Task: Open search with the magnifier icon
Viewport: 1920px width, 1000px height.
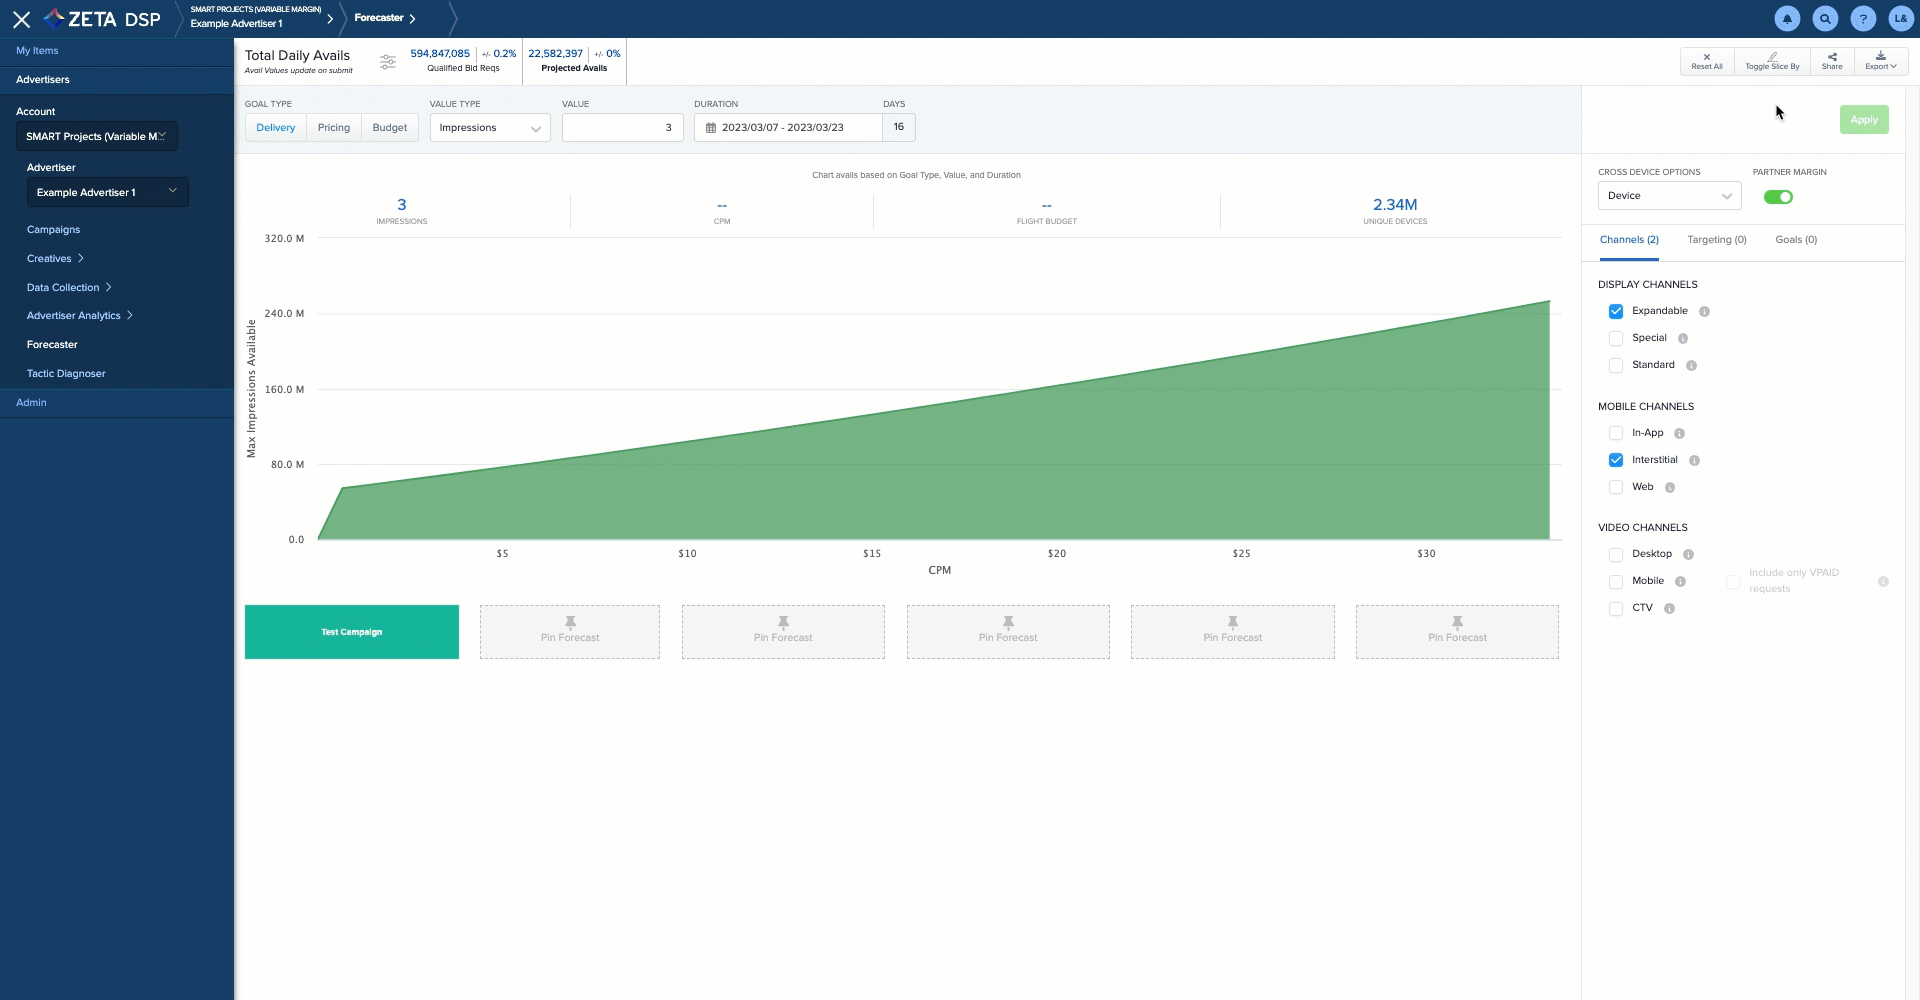Action: (1825, 19)
